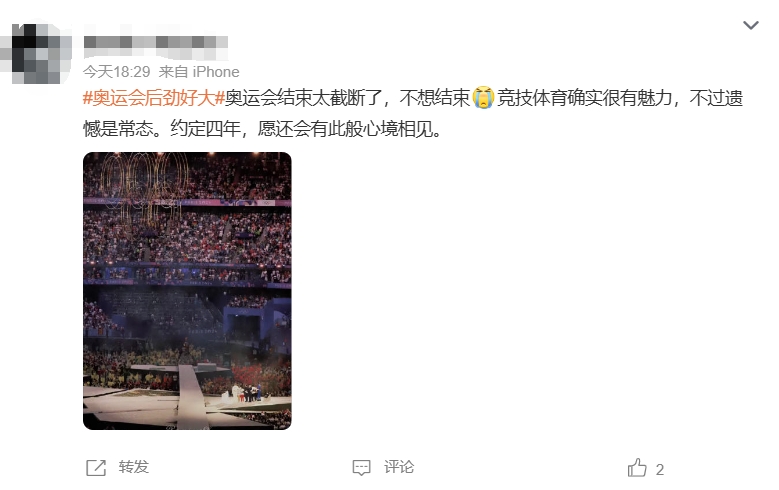Open the #奥运会后劲好大# hashtag topic
This screenshot has height=490, width=779.
click(x=154, y=98)
